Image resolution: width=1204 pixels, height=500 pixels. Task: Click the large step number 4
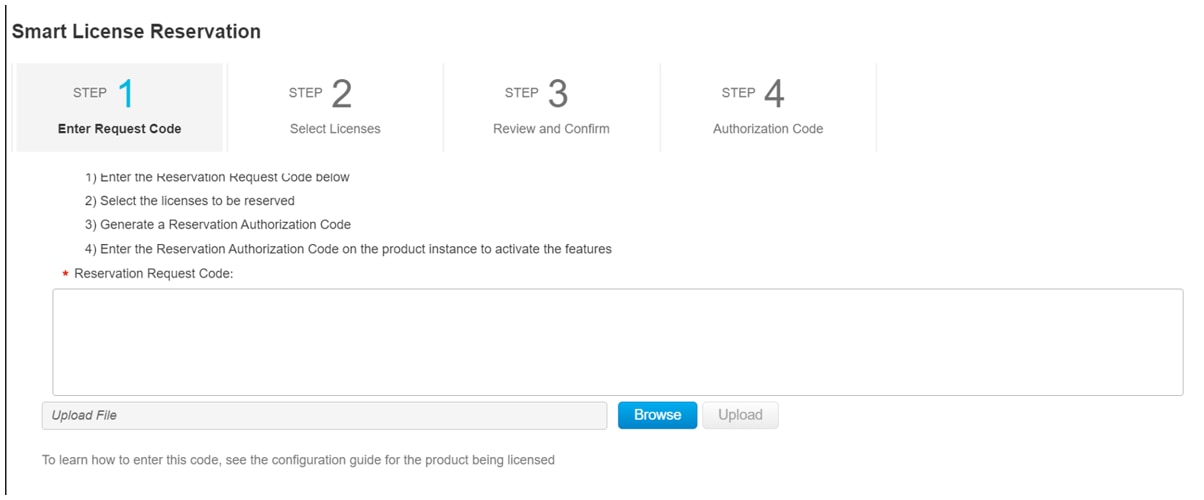coord(774,93)
